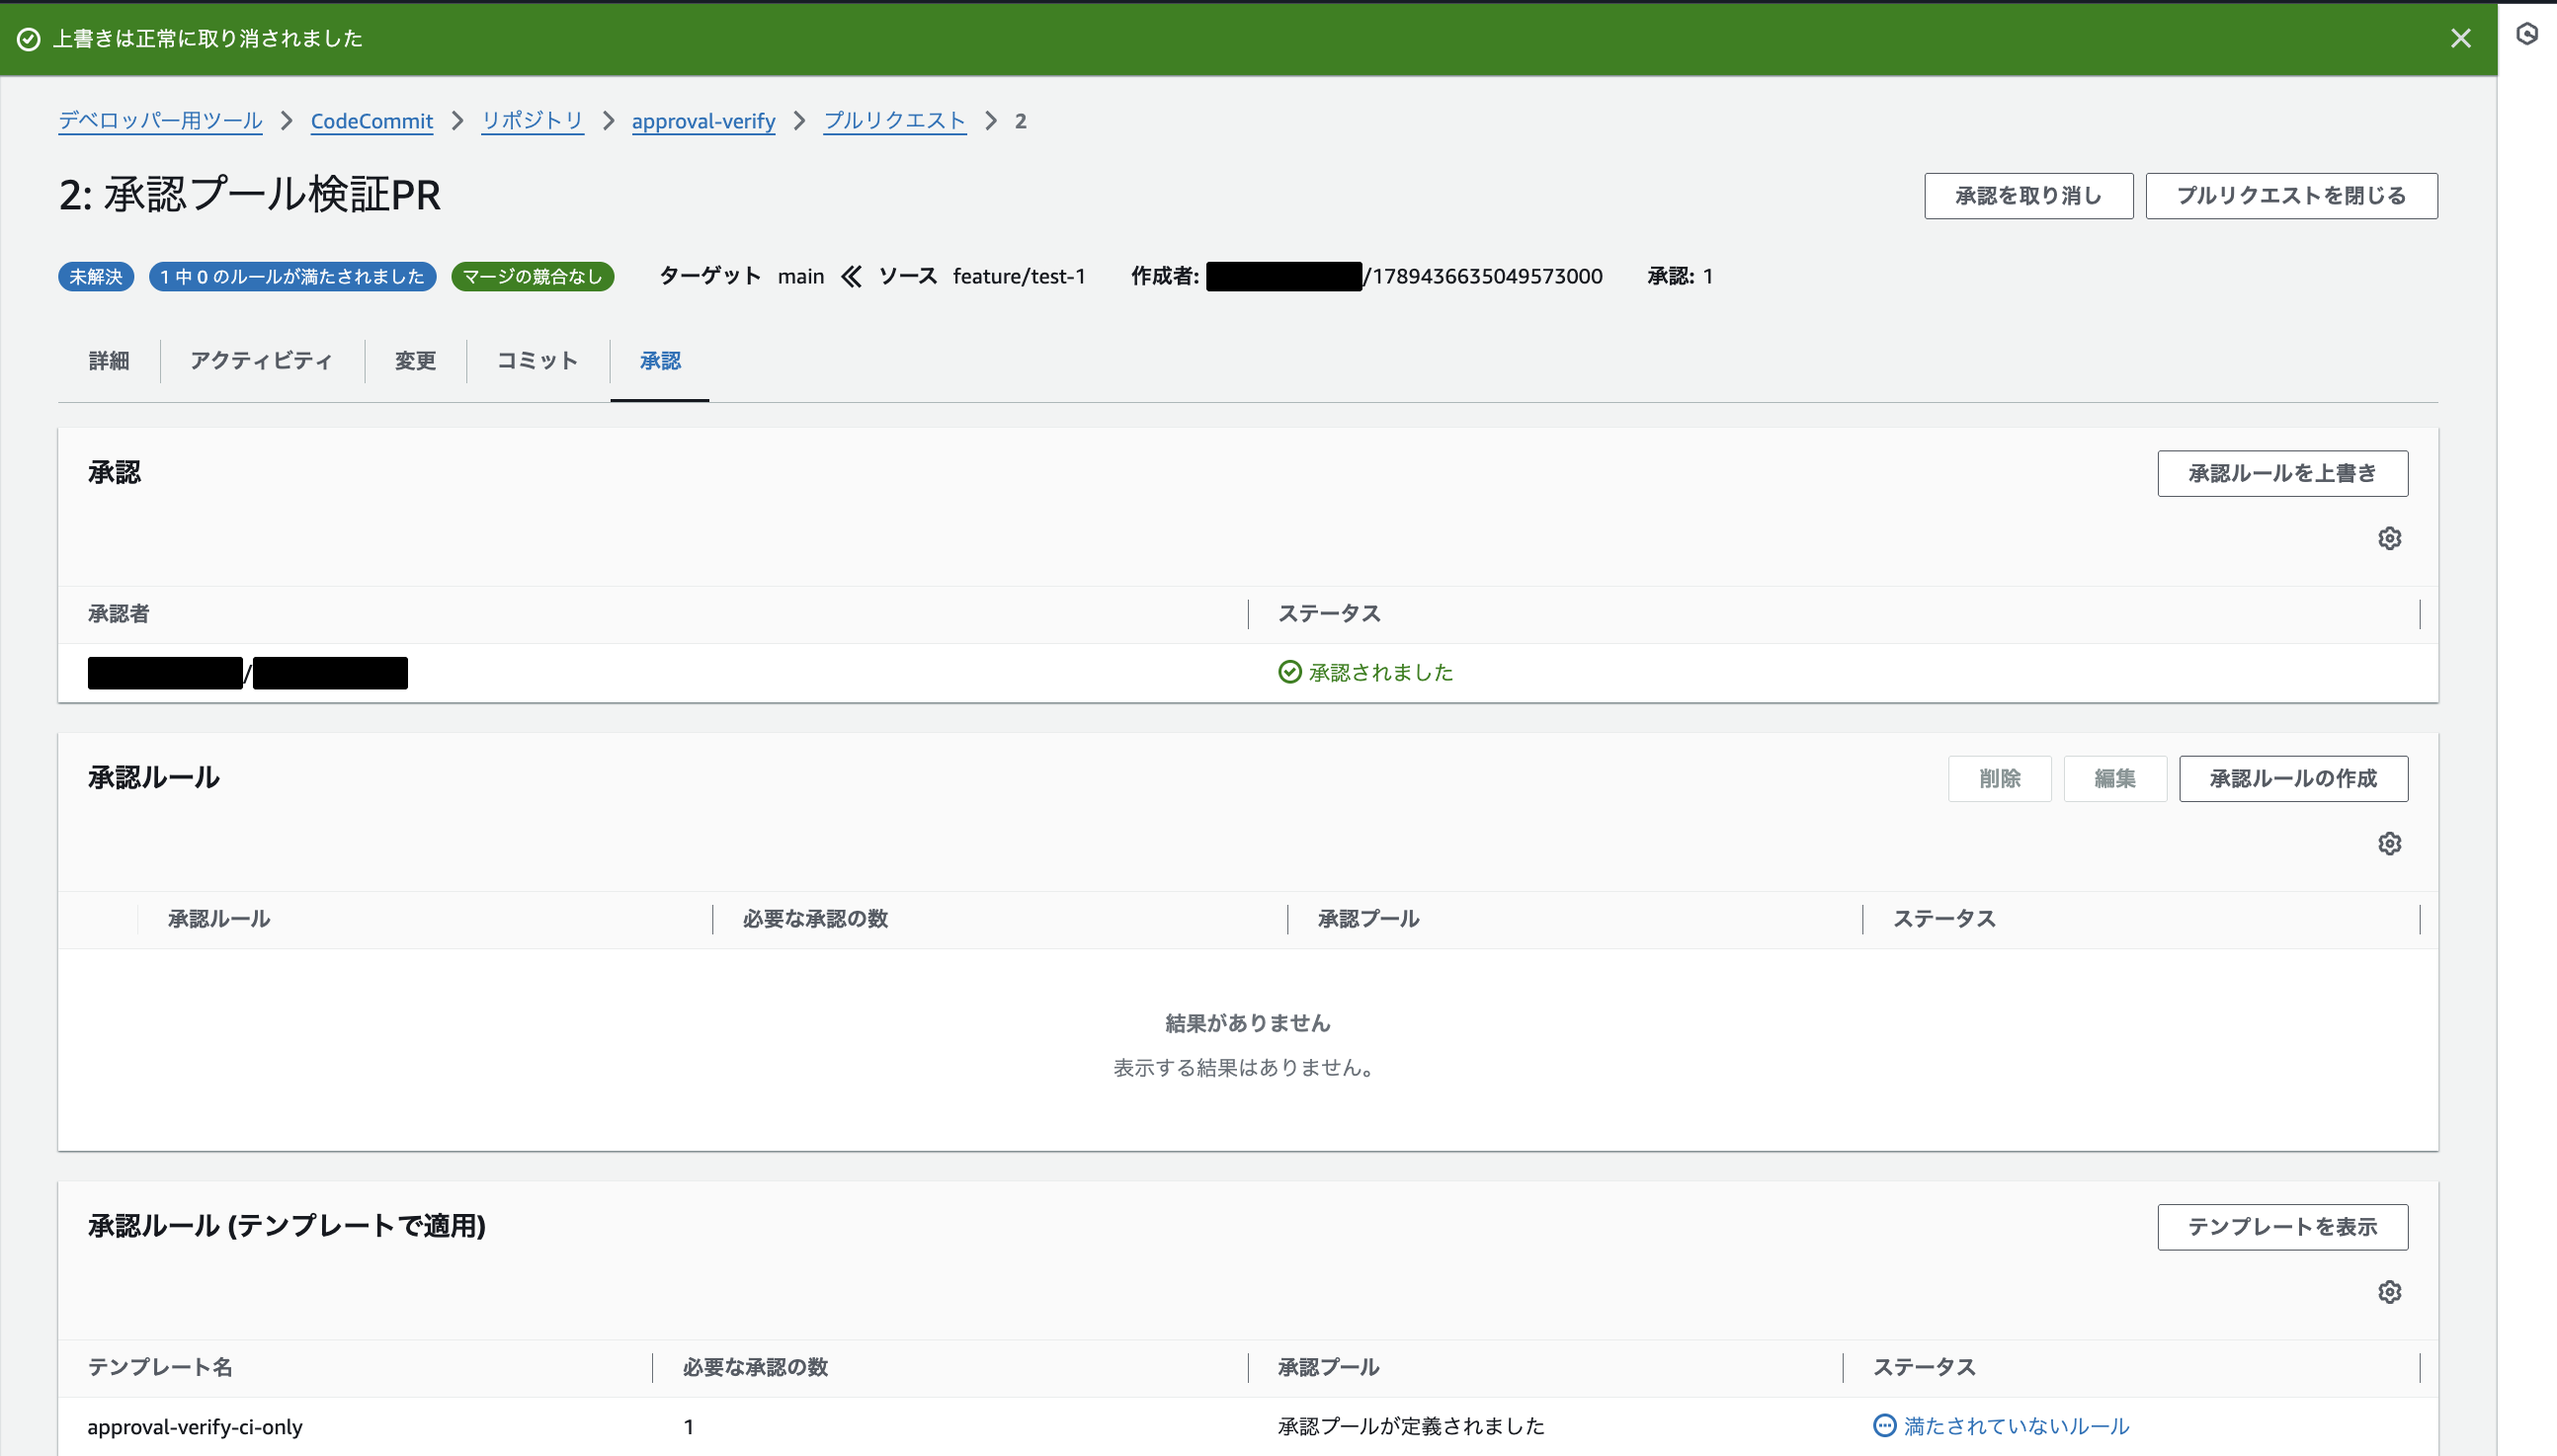Open settings gear in the 承認ルール section
The image size is (2557, 1456).
click(x=2389, y=843)
